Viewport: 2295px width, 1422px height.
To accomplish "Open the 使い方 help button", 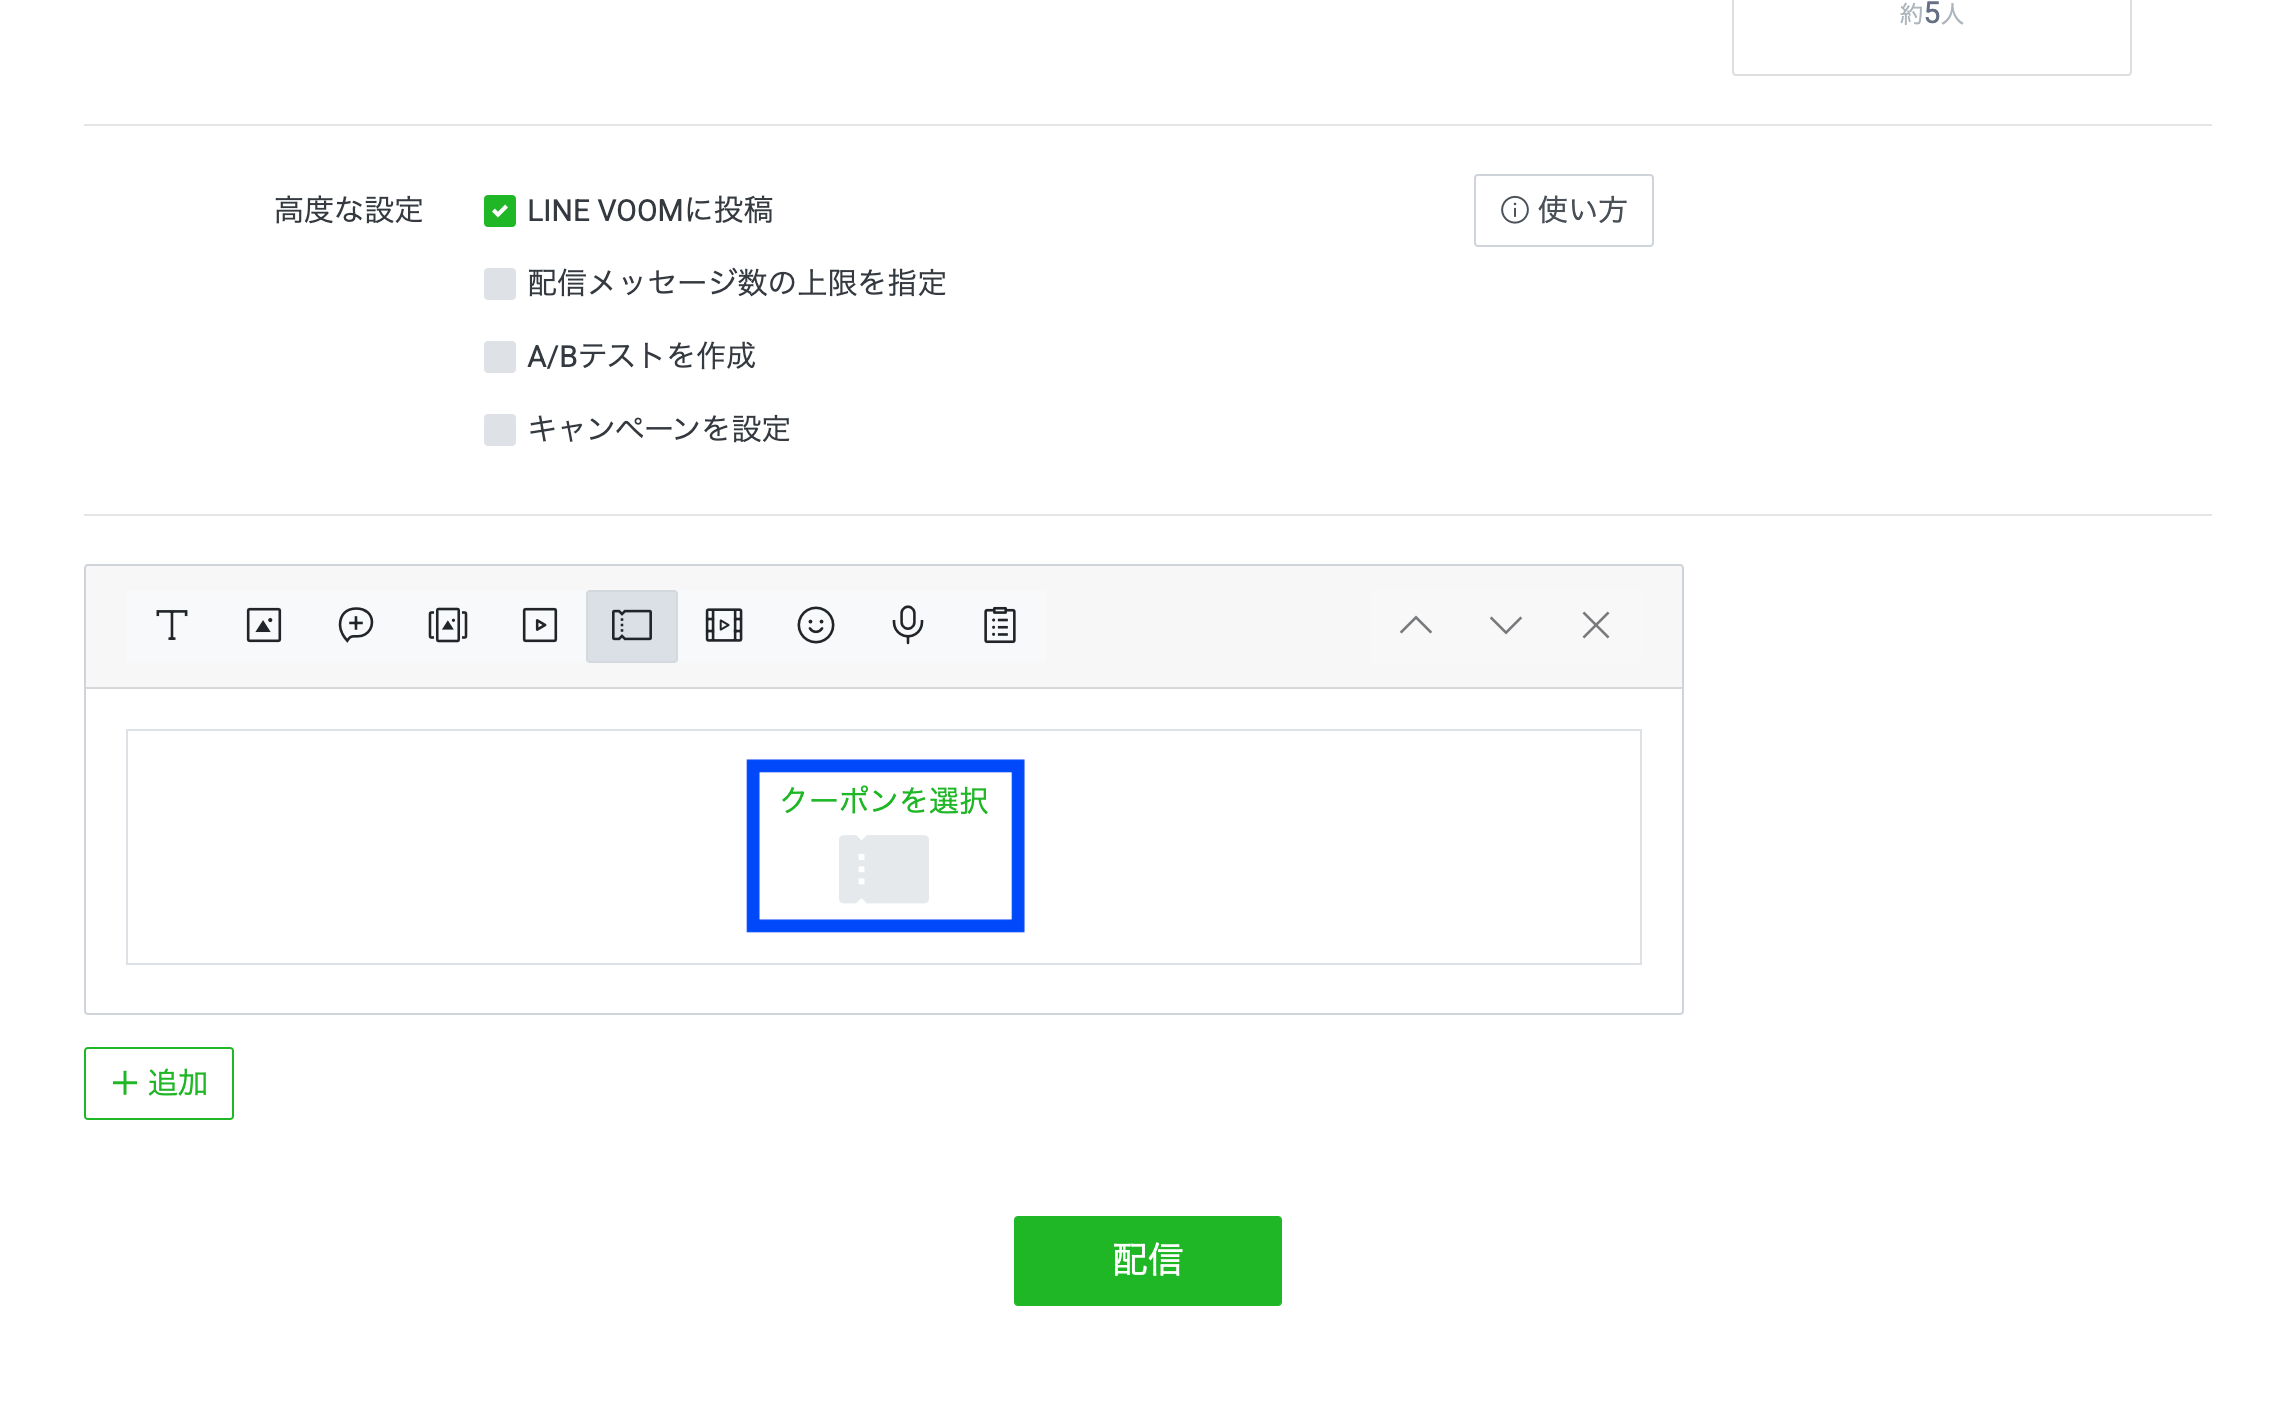I will click(x=1564, y=211).
